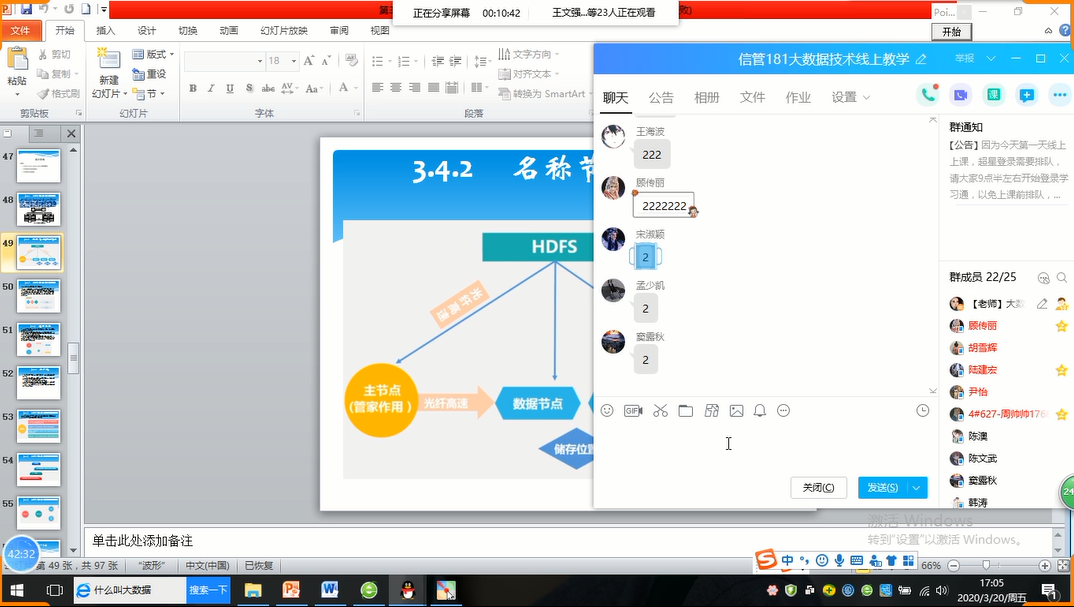The image size is (1074, 607).
Task: Select slide 50 thumbnail
Action: [39, 297]
